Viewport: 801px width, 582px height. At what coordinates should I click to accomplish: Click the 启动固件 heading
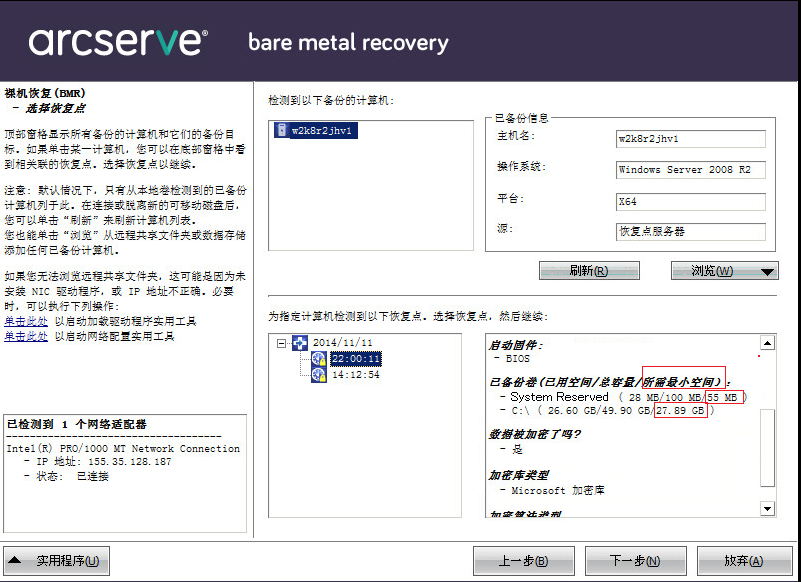(516, 345)
